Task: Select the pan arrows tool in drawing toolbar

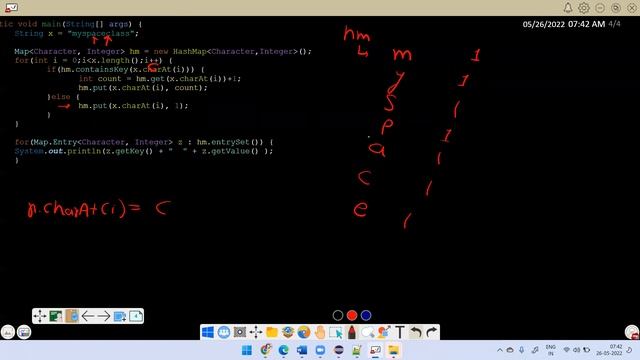Action: click(x=256, y=332)
